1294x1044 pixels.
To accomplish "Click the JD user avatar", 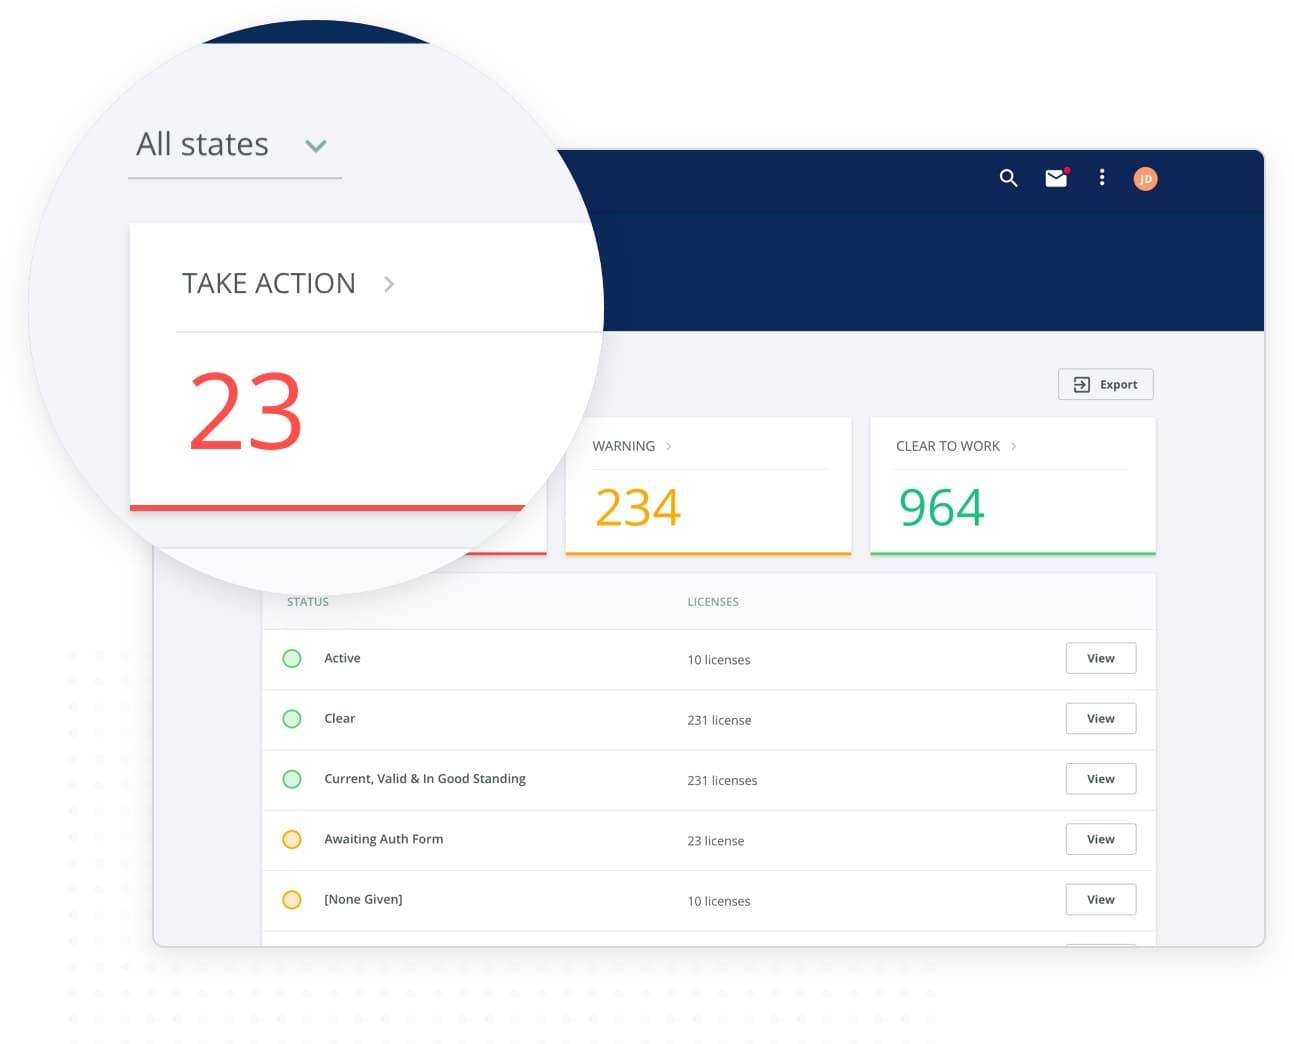I will [1145, 179].
